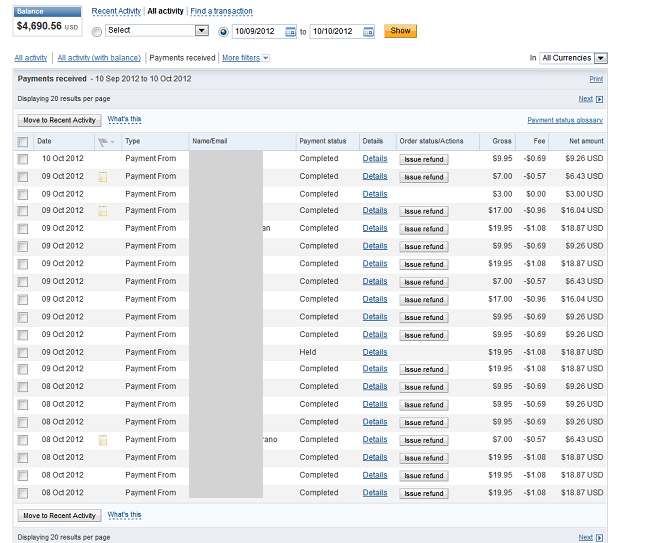Click the Held status text
This screenshot has height=543, width=661.
click(308, 352)
